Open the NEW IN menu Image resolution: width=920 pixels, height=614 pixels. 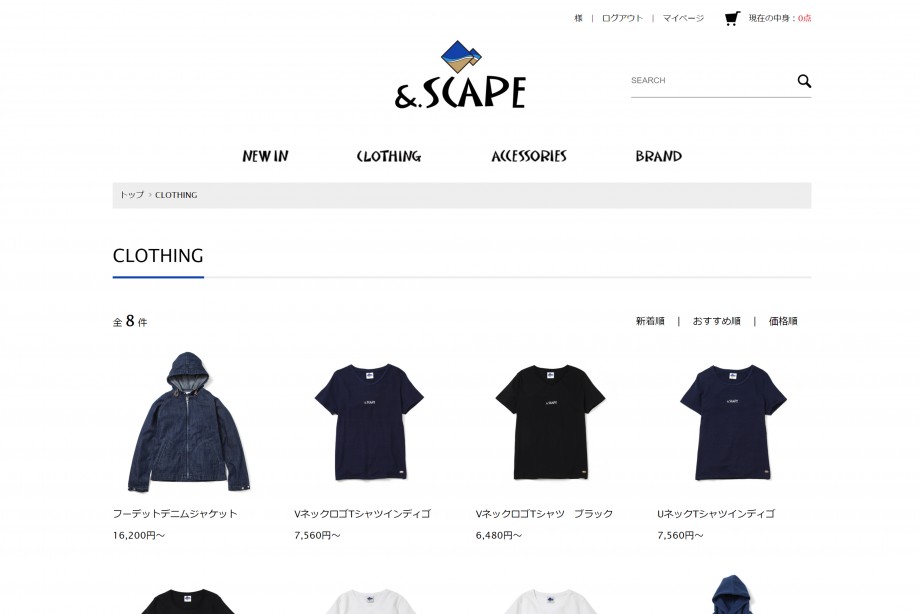pos(265,156)
